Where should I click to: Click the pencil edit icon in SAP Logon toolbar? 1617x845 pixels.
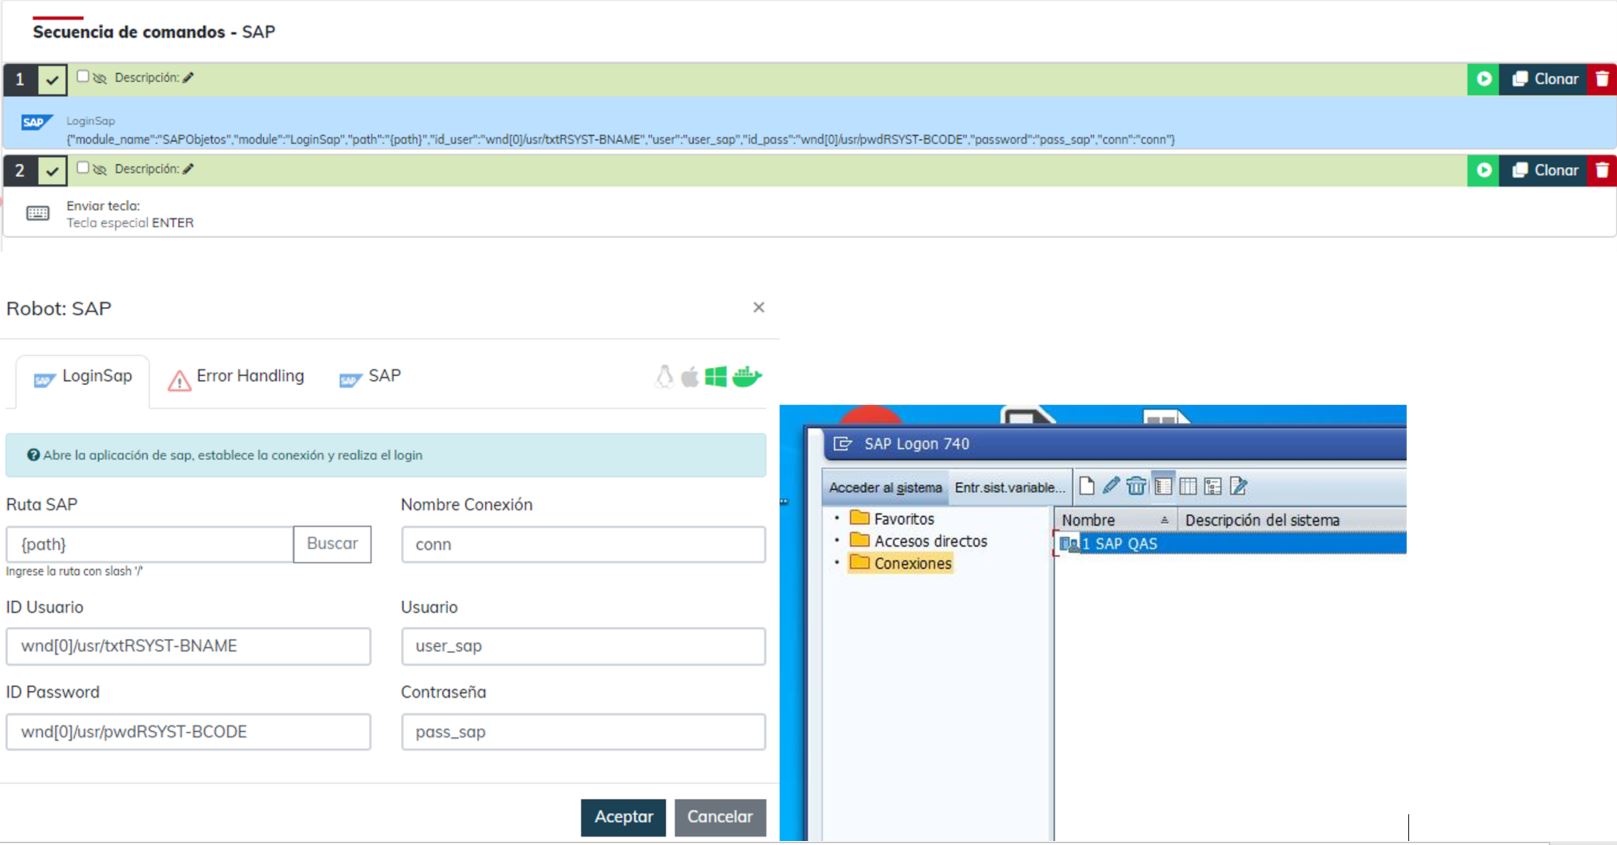(x=1111, y=487)
